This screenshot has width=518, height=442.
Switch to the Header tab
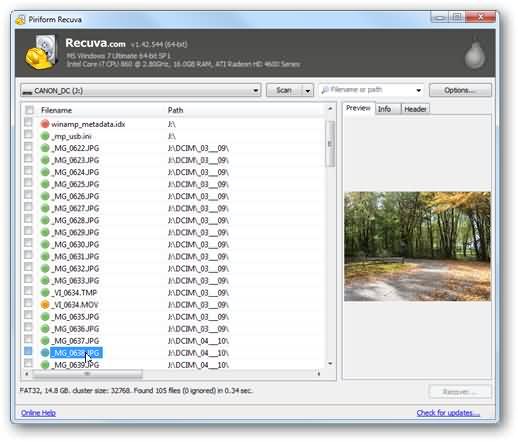(415, 109)
